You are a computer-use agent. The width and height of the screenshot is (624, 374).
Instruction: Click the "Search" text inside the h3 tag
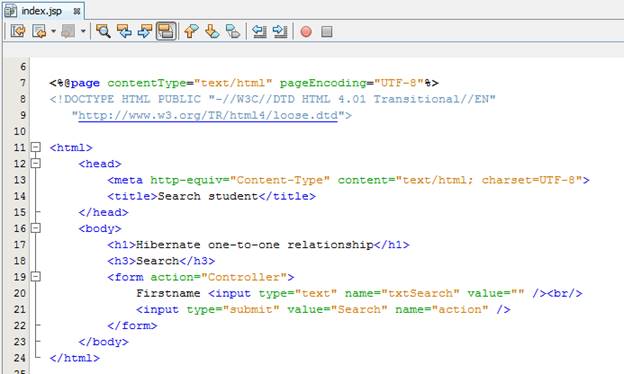pos(158,261)
